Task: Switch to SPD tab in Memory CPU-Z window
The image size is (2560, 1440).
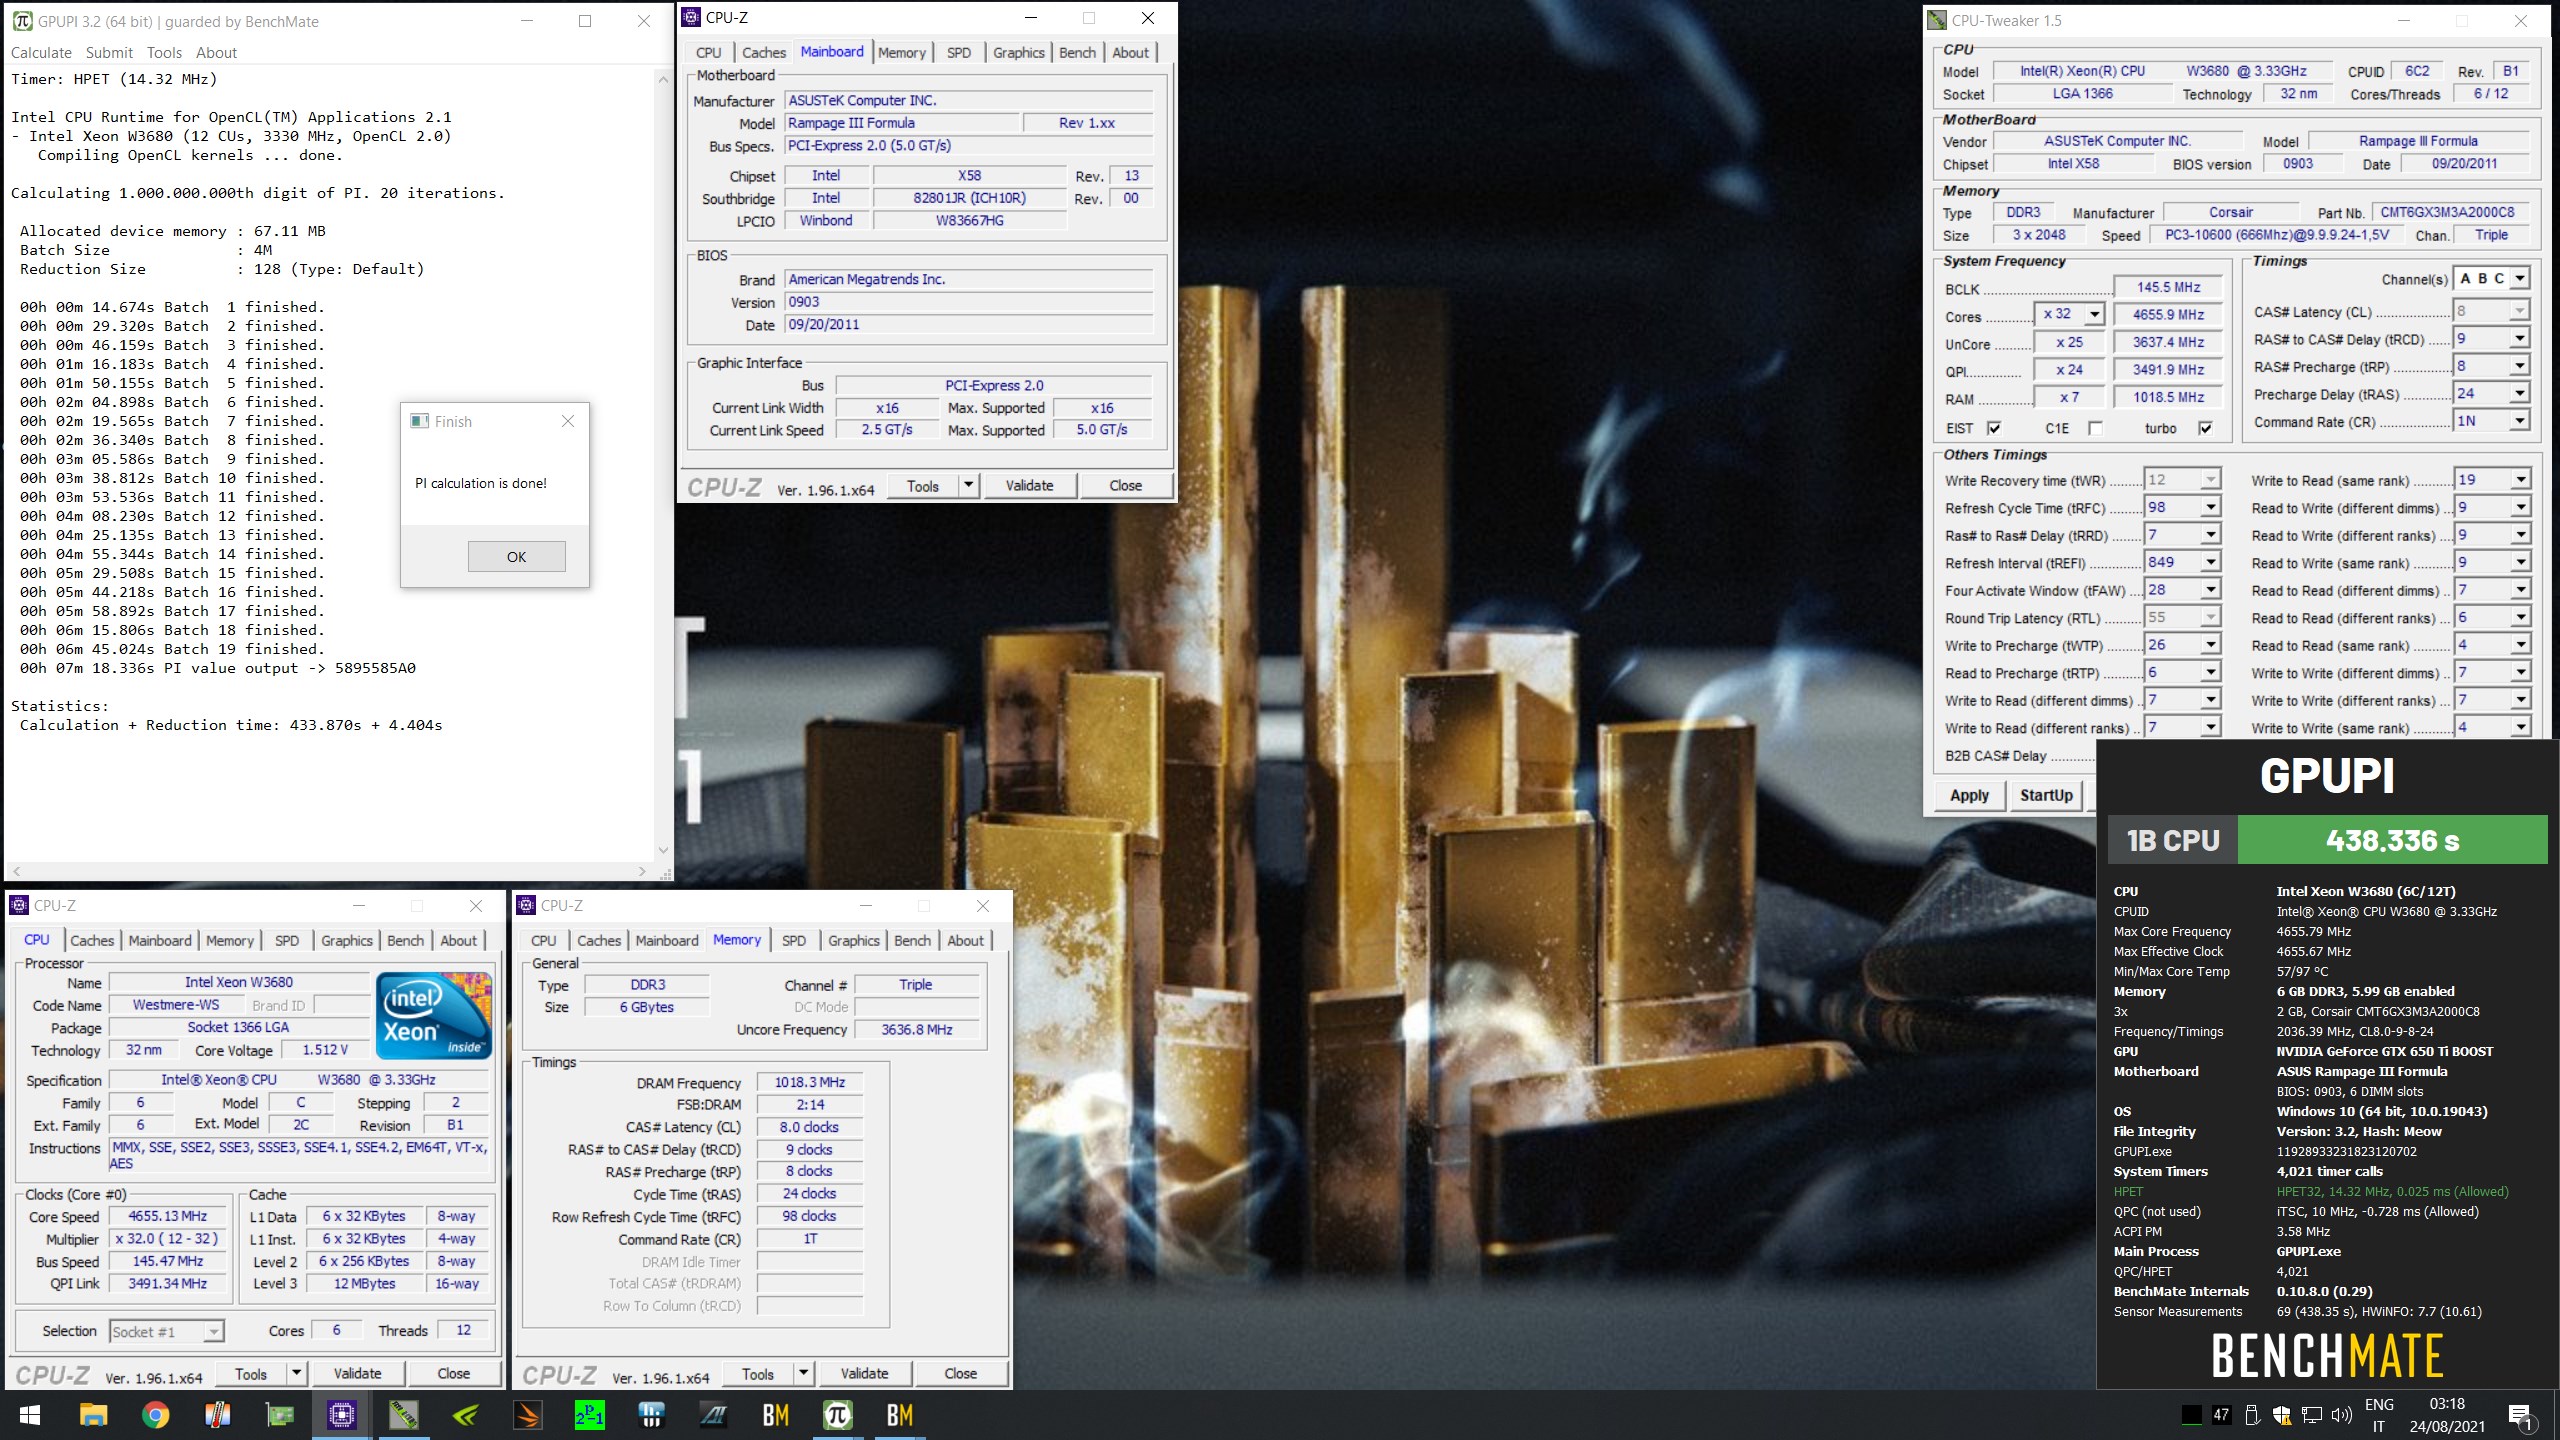Action: click(794, 940)
